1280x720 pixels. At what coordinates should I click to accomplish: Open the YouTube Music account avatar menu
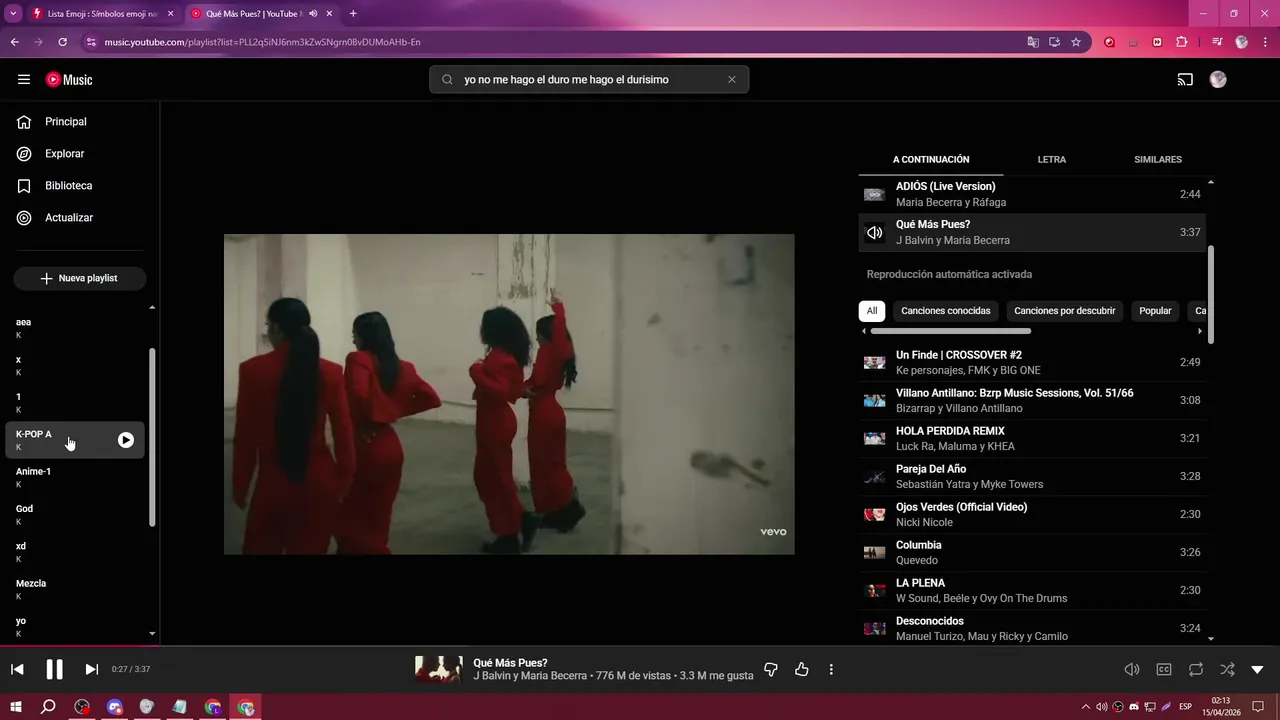pyautogui.click(x=1218, y=79)
